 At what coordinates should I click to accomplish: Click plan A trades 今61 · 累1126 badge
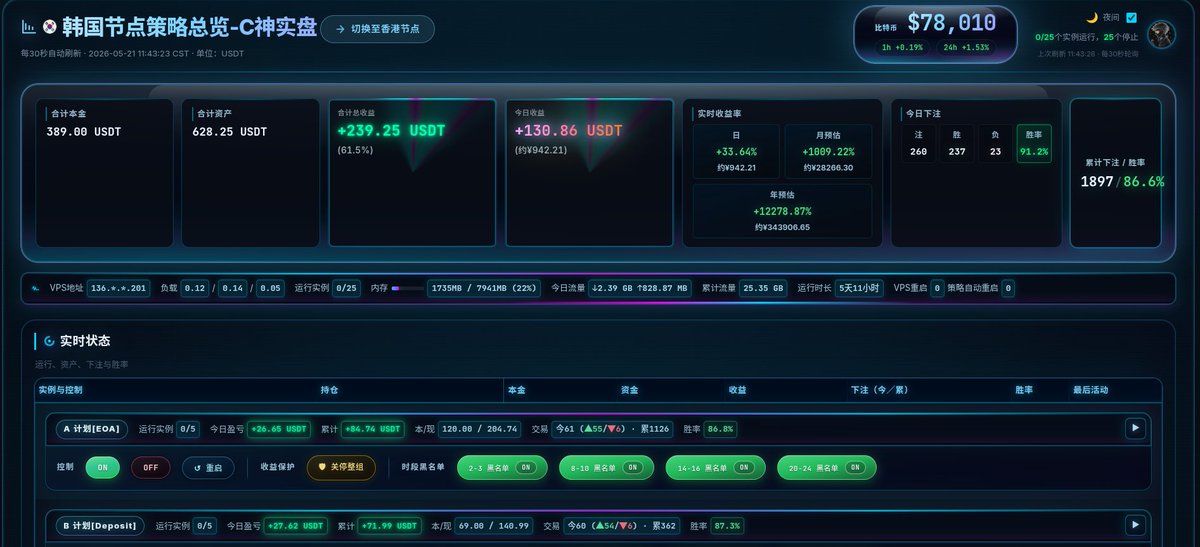[x=614, y=429]
